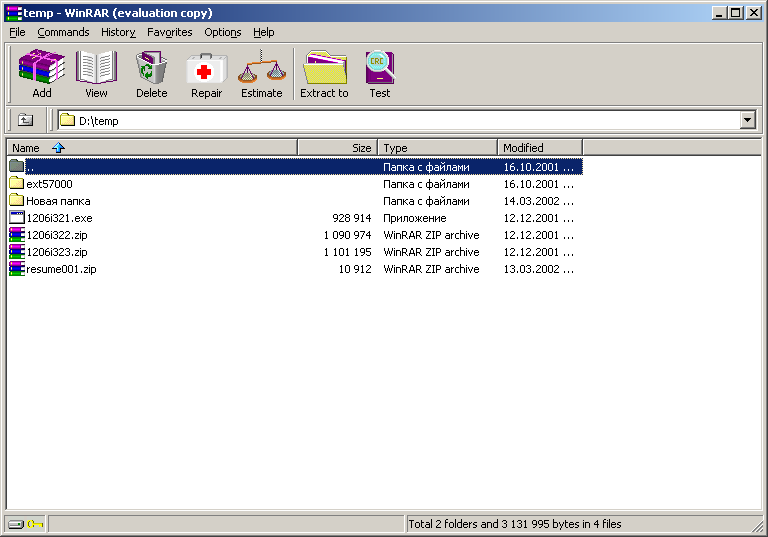Open the Commands menu
768x537 pixels.
click(63, 32)
